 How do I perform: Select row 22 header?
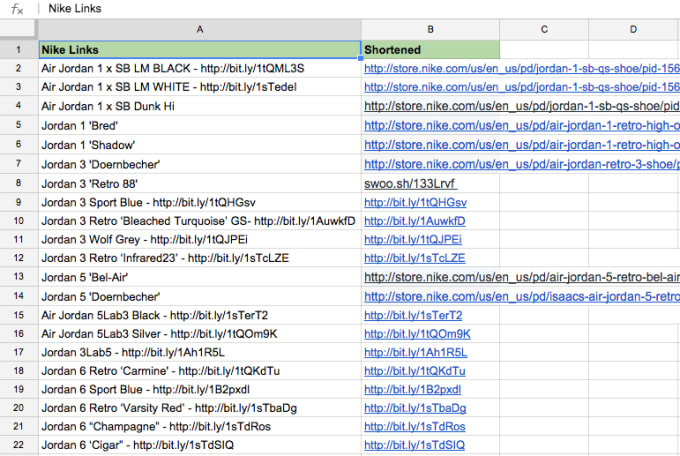(19, 445)
